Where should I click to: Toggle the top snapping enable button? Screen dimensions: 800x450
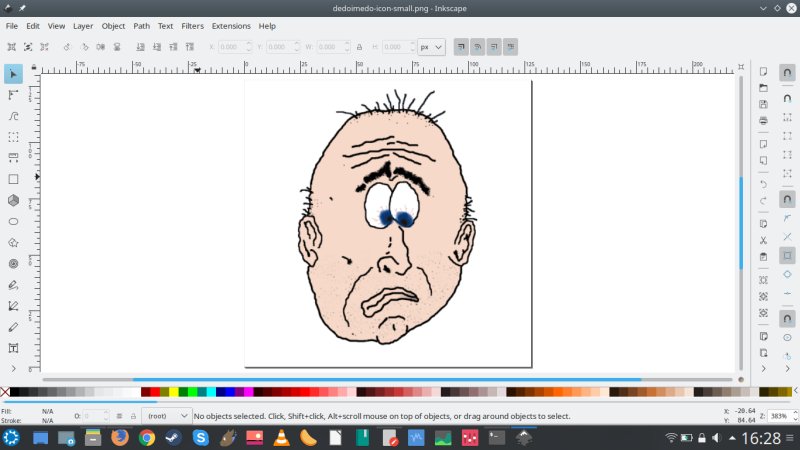coord(788,73)
